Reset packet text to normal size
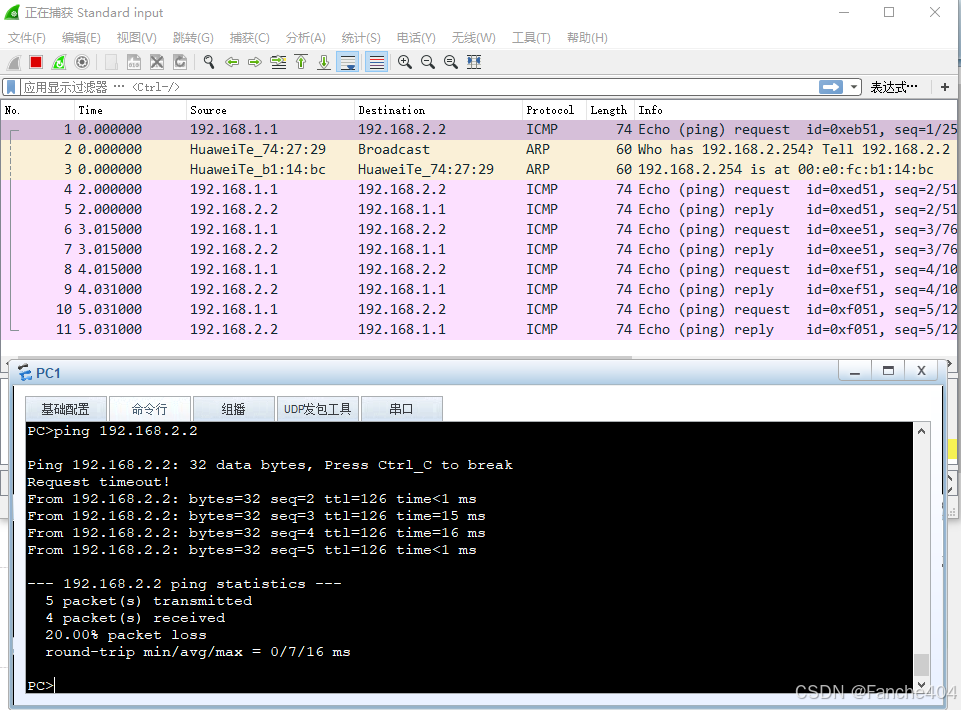The width and height of the screenshot is (961, 710). tap(450, 62)
